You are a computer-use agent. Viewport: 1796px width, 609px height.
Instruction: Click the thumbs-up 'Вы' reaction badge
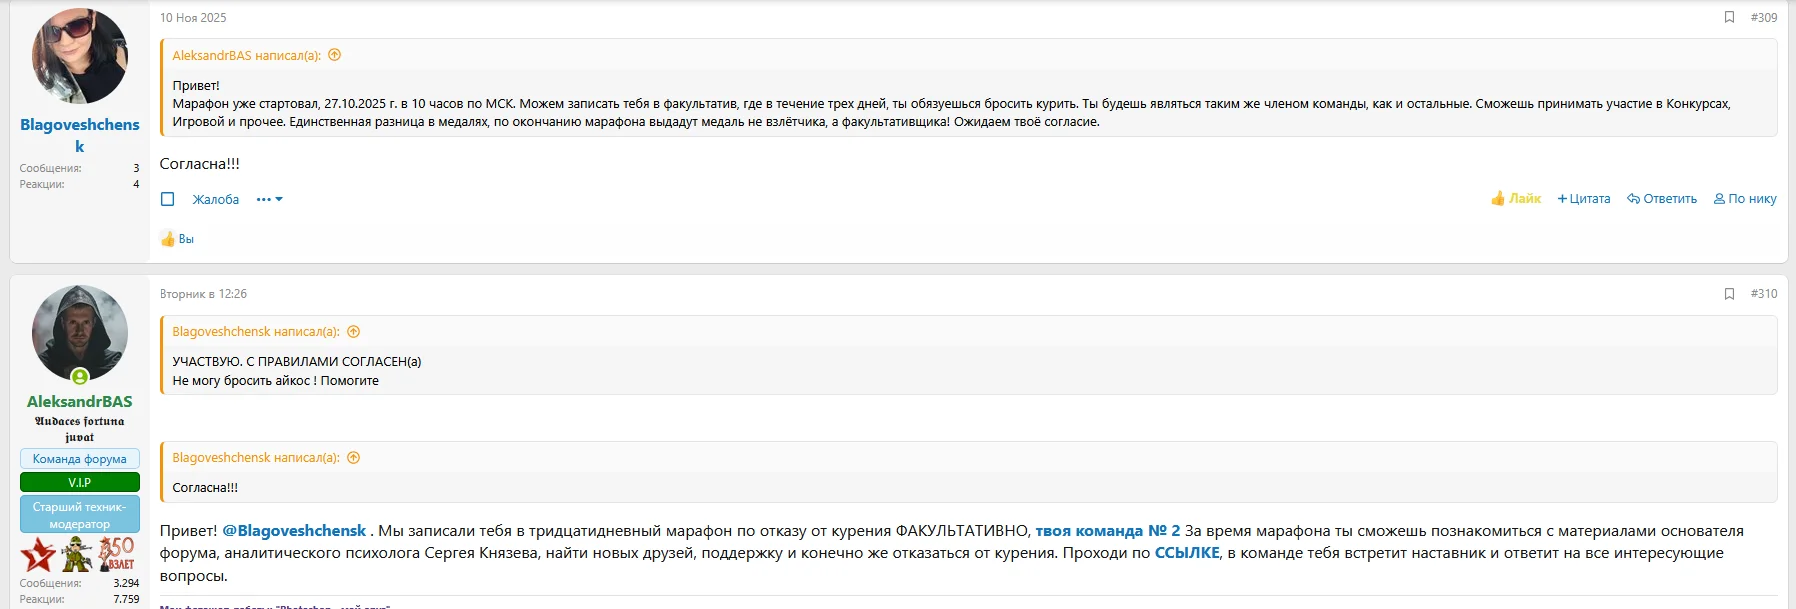point(178,239)
